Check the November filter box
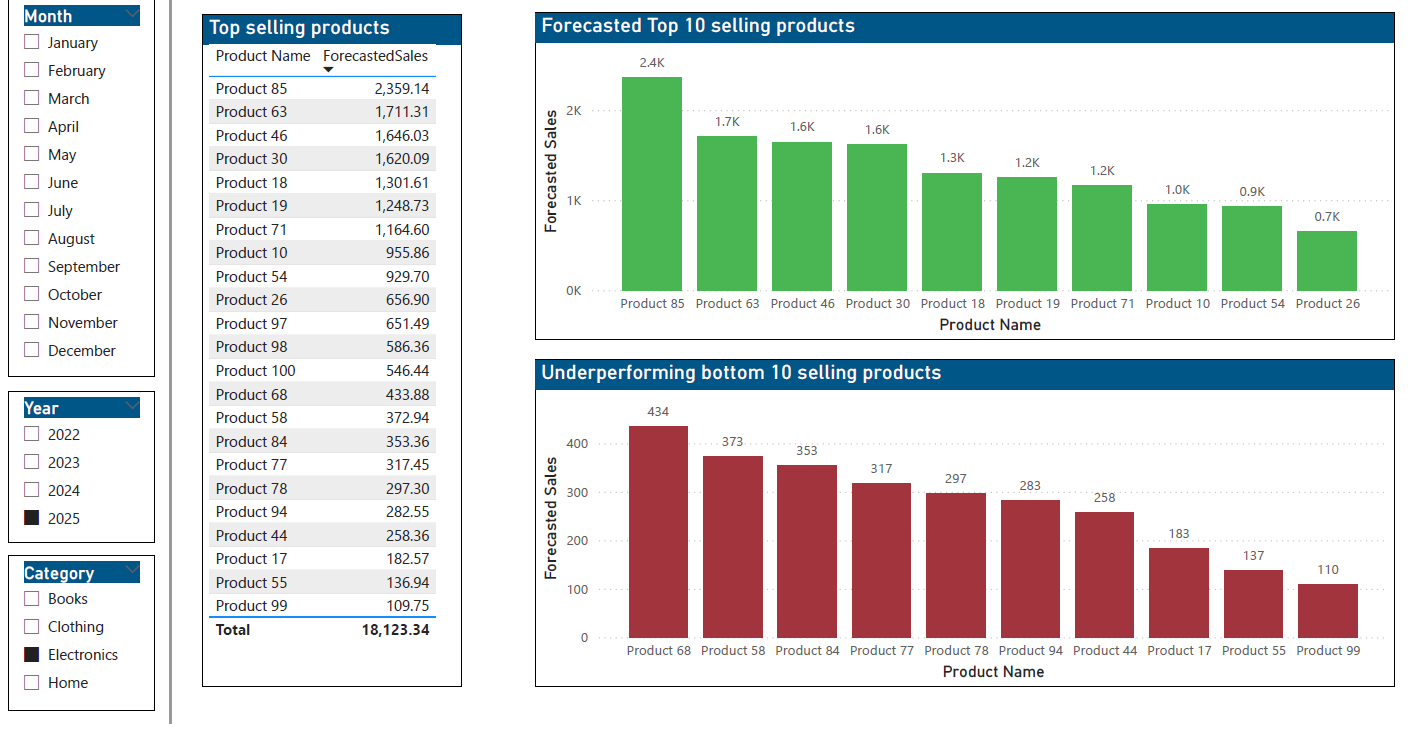1408x733 pixels. pyautogui.click(x=32, y=322)
